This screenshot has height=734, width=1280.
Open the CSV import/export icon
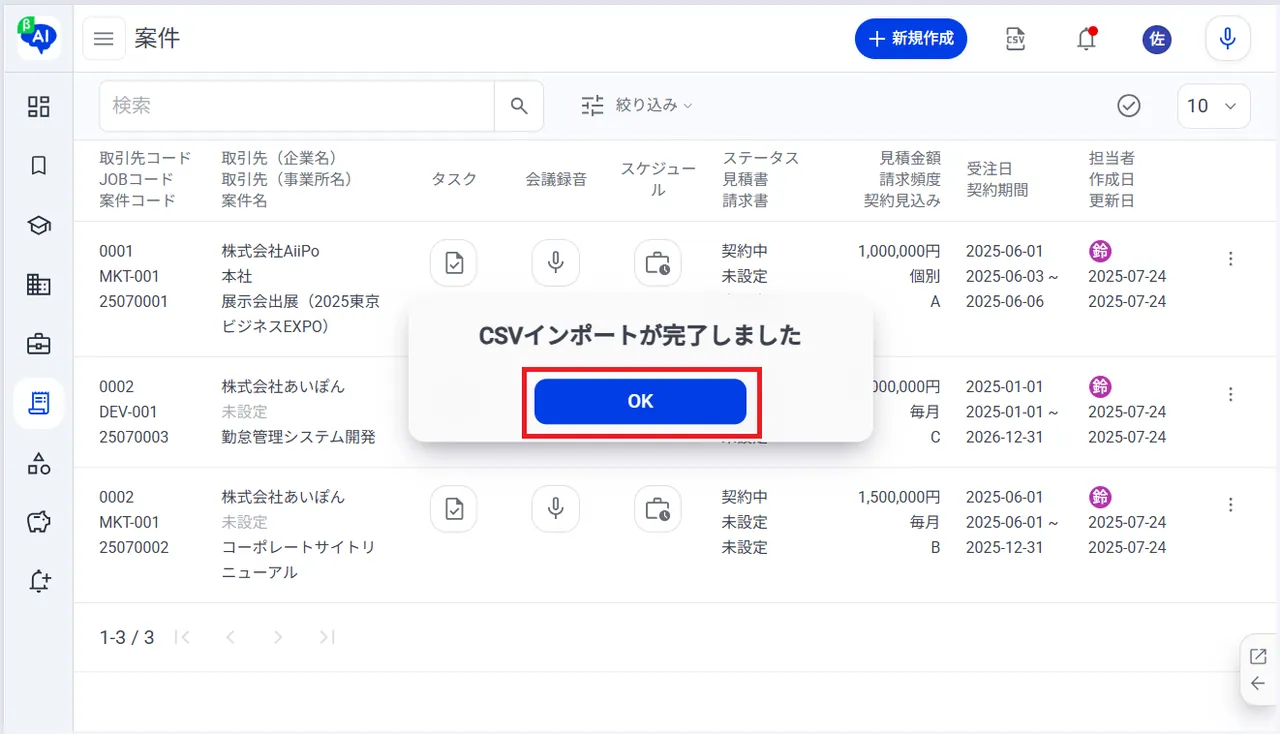[x=1015, y=39]
